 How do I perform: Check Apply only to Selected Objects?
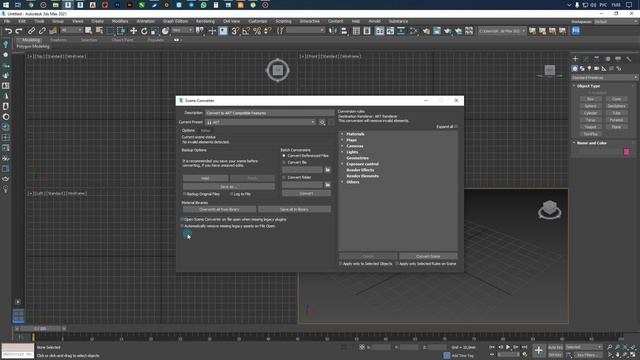[341, 264]
